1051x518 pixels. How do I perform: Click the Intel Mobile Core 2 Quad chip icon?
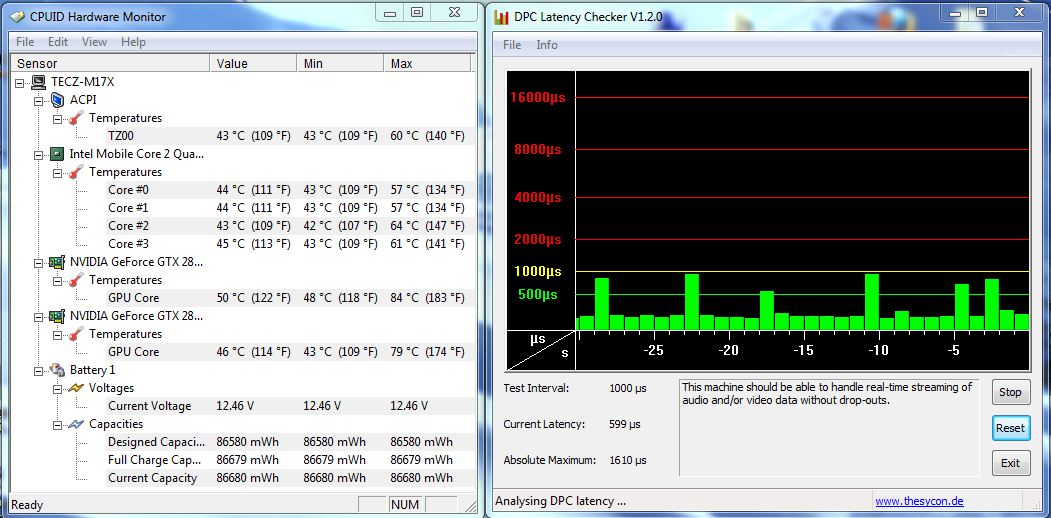click(58, 154)
